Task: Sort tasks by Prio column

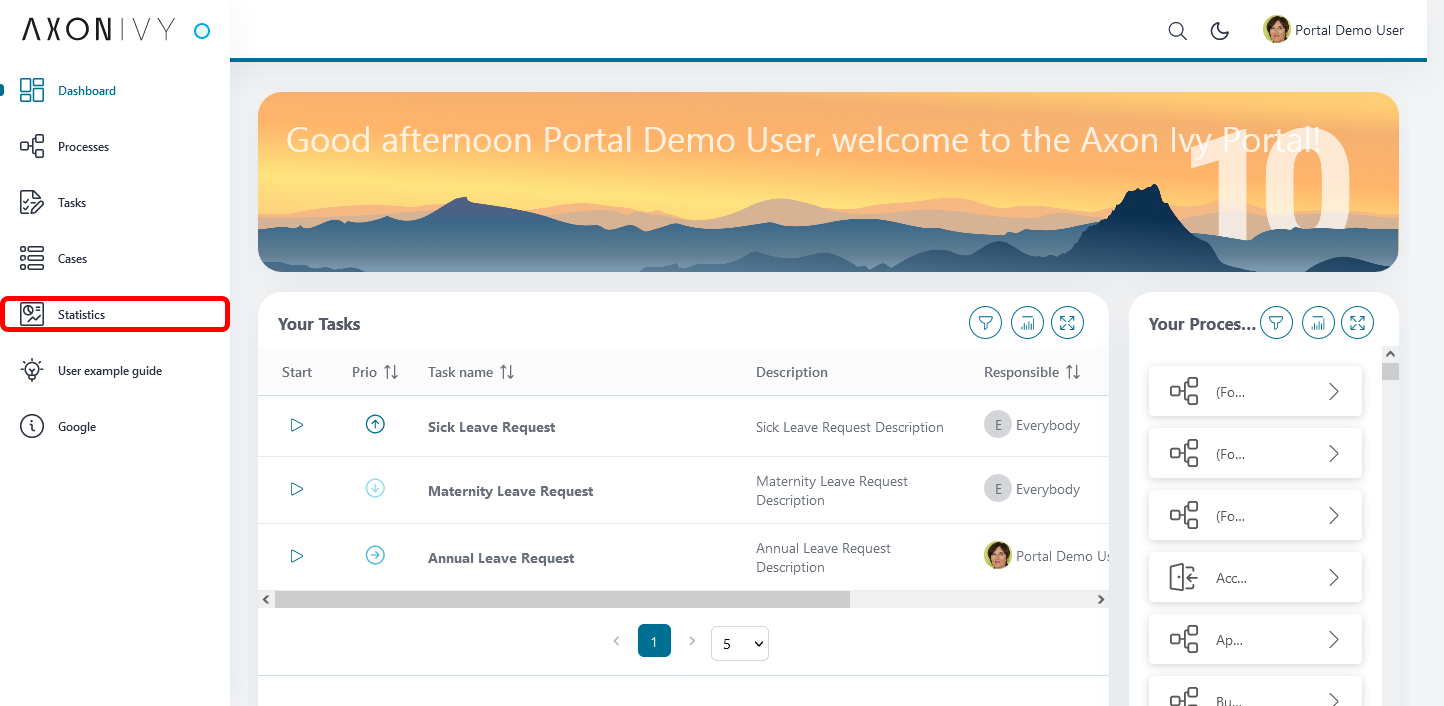Action: (x=391, y=372)
